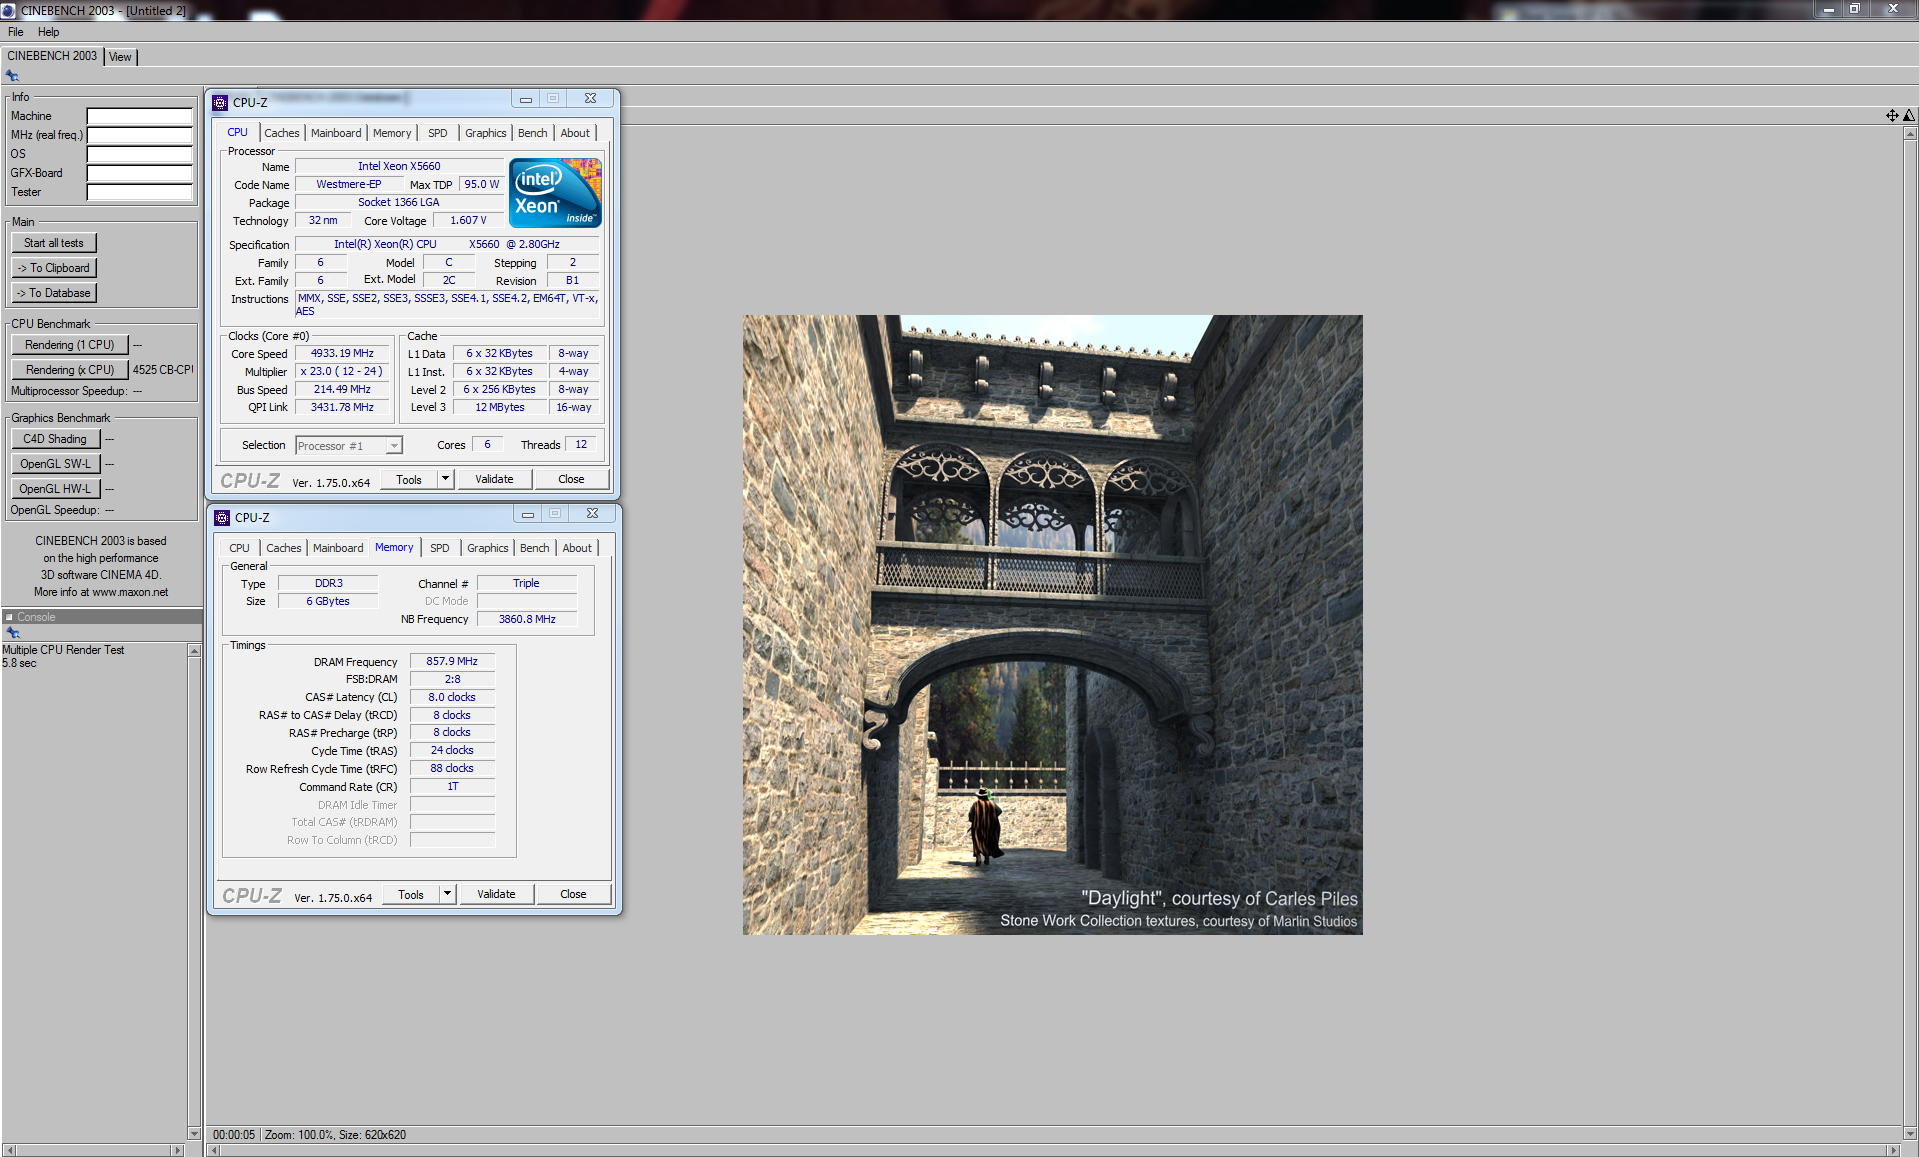Viewport: 1919px width, 1157px height.
Task: Select the CINEBENCH 2003 tab
Action: 52,56
